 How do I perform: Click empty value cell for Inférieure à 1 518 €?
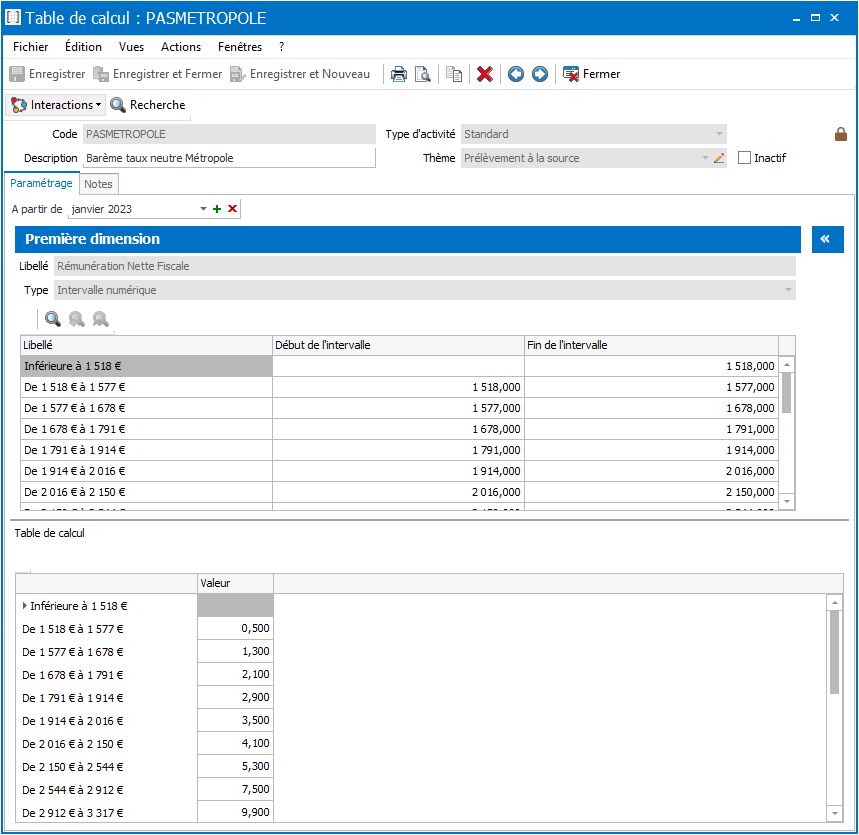coord(235,605)
